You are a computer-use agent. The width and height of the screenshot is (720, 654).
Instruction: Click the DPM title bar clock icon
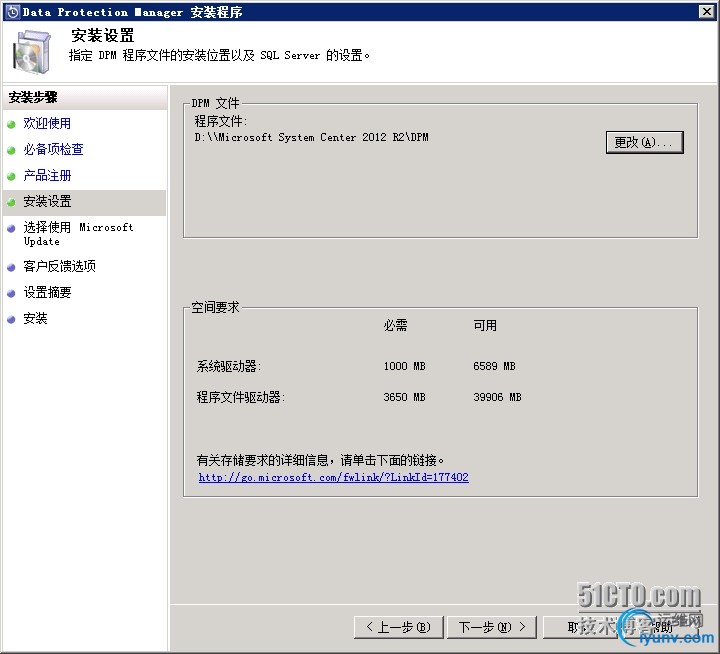[x=13, y=12]
